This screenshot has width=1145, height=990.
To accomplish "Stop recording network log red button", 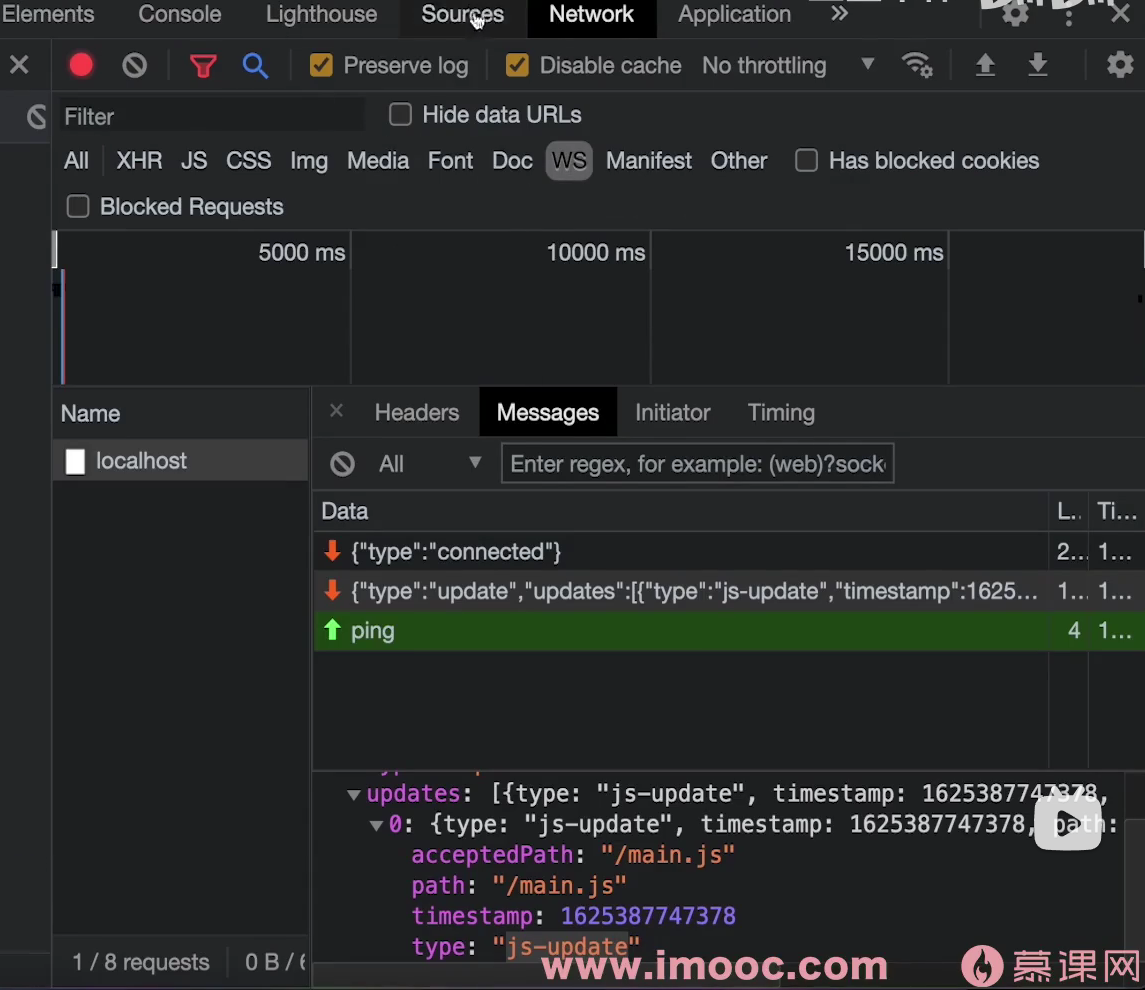I will 81,65.
